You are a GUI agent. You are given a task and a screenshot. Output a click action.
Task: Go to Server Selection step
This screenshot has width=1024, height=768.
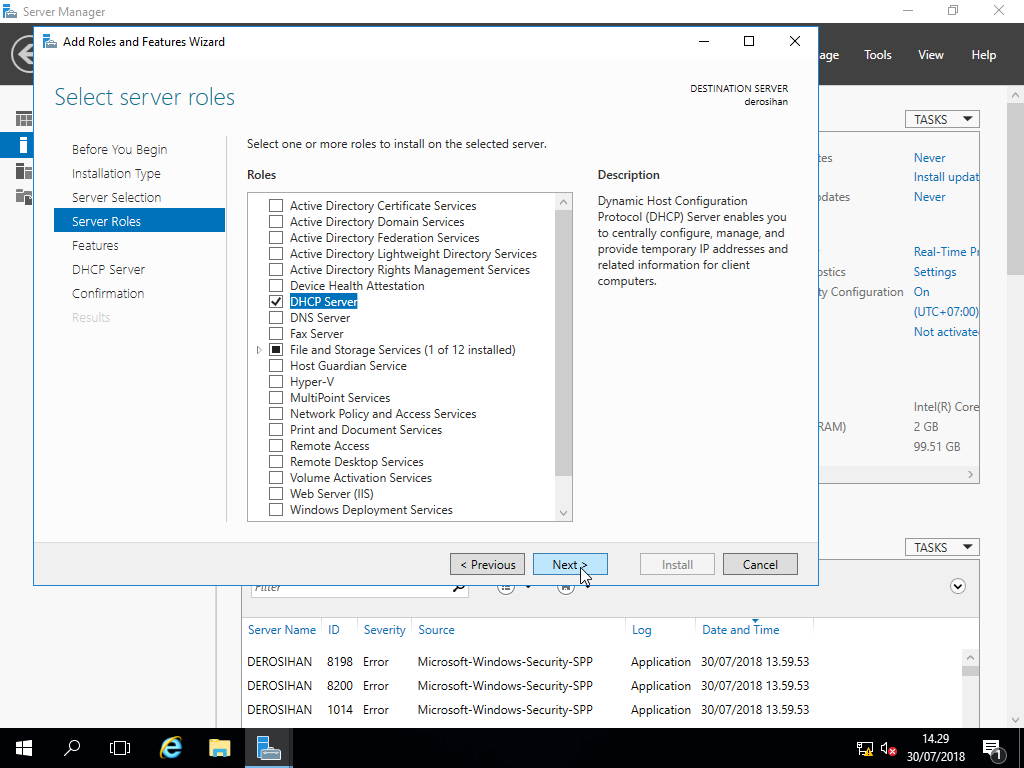pyautogui.click(x=116, y=197)
